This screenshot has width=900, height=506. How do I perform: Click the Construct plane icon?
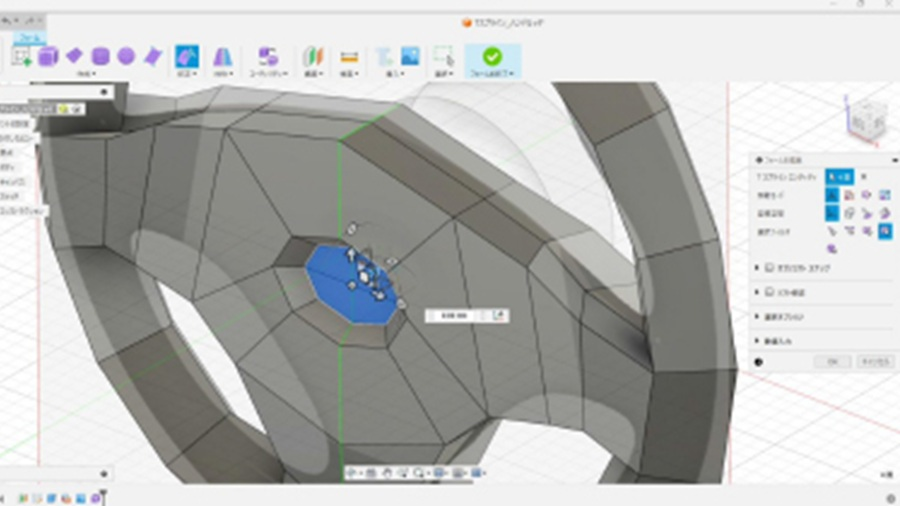pos(313,57)
